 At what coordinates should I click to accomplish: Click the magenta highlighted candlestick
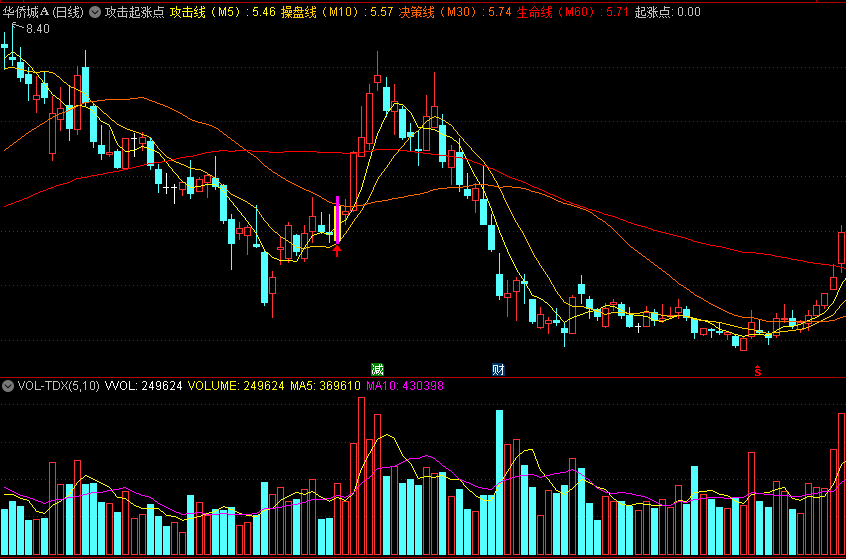337,220
